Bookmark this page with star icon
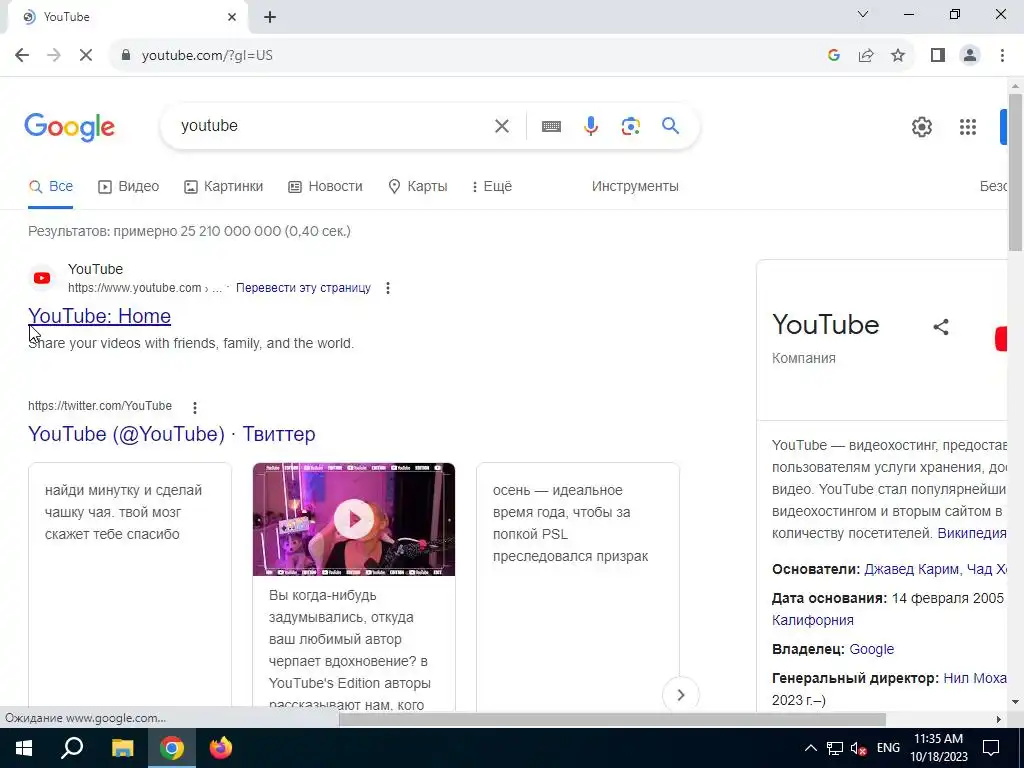The width and height of the screenshot is (1024, 768). 898,56
